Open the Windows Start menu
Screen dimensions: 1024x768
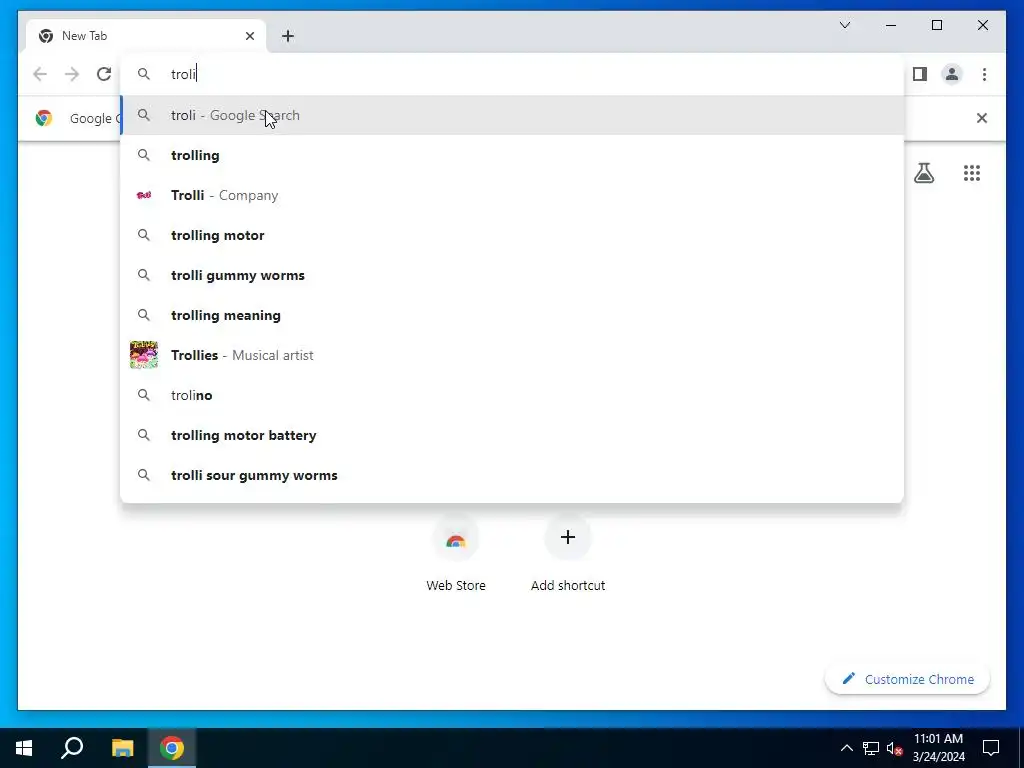click(24, 748)
